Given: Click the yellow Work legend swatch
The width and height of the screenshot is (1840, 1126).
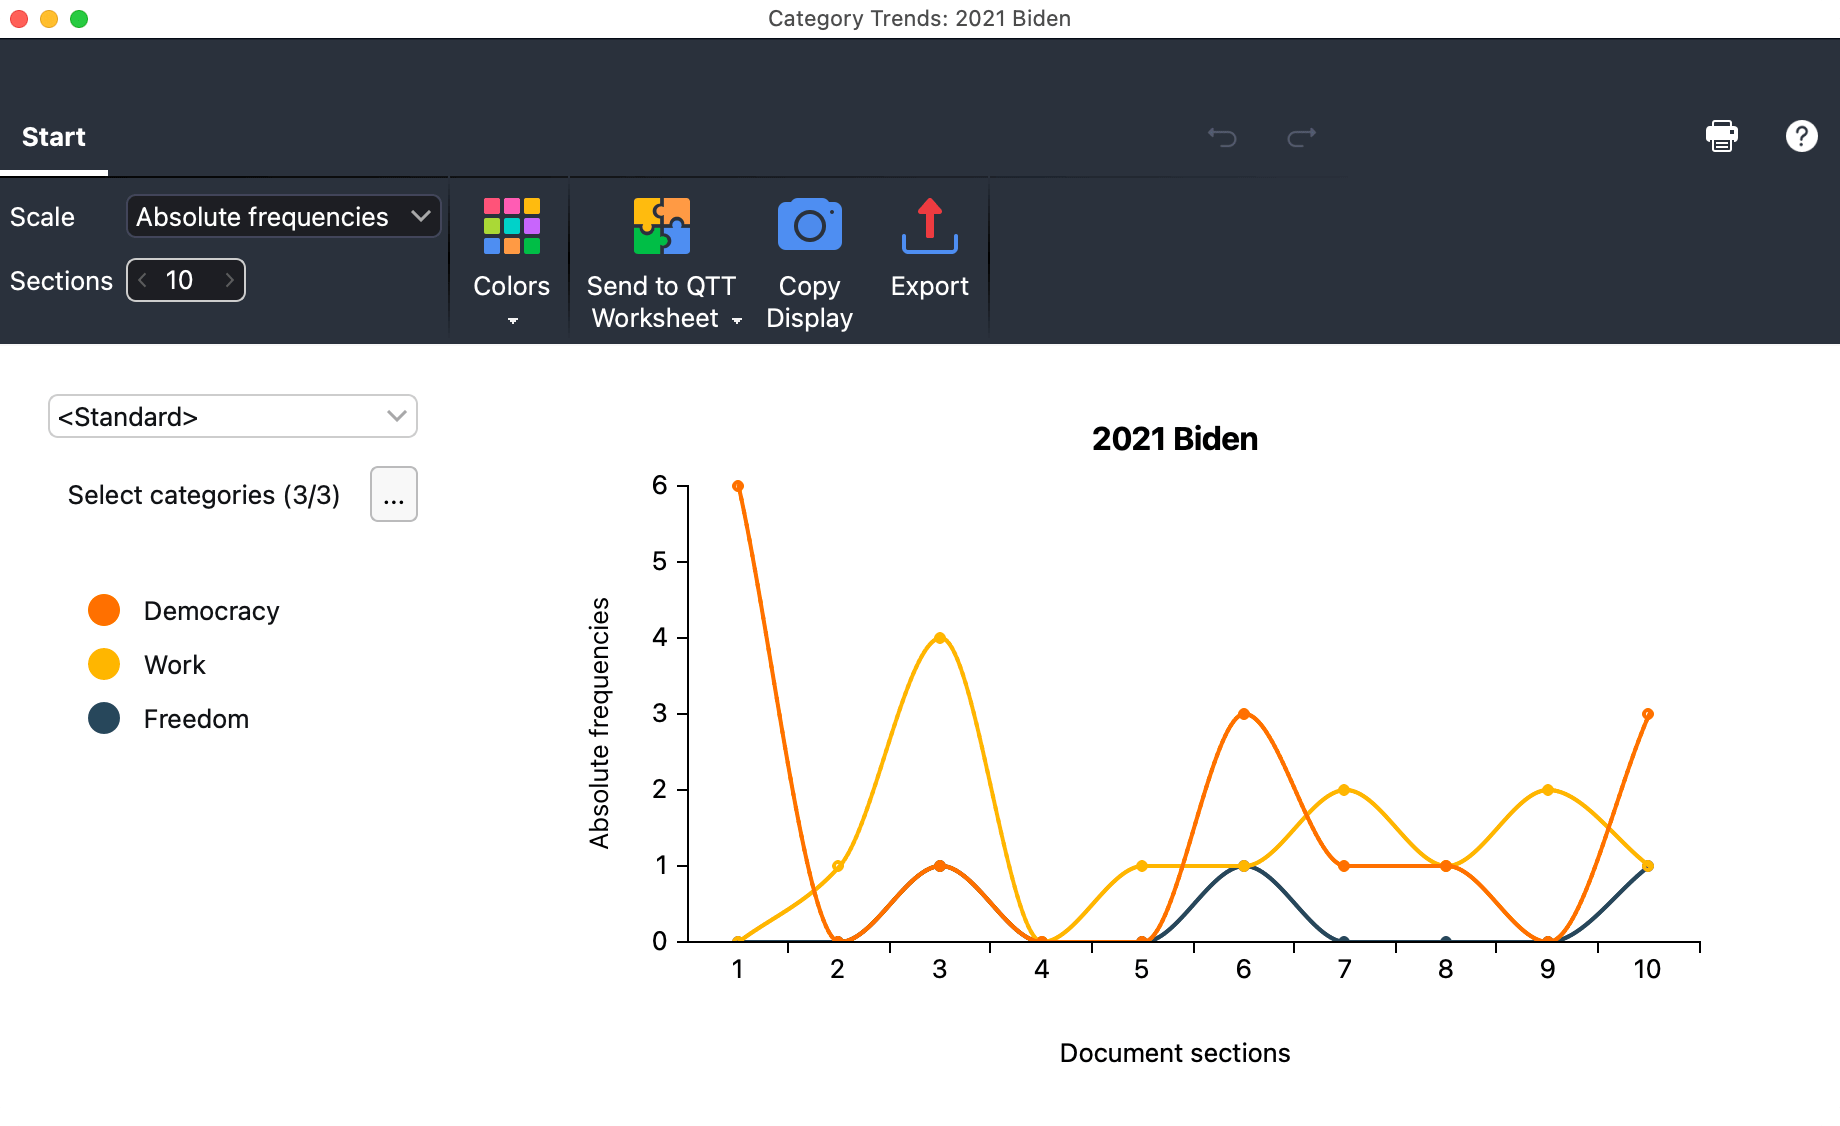Looking at the screenshot, I should coord(104,664).
